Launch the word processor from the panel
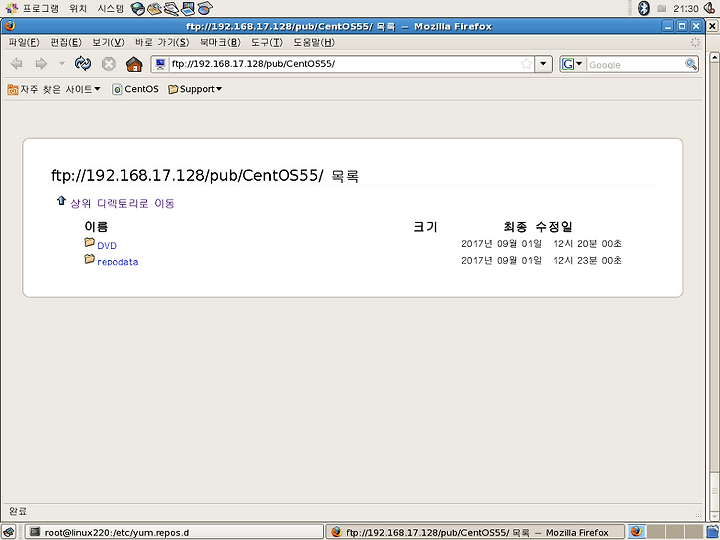The width and height of the screenshot is (720, 540). click(x=171, y=8)
